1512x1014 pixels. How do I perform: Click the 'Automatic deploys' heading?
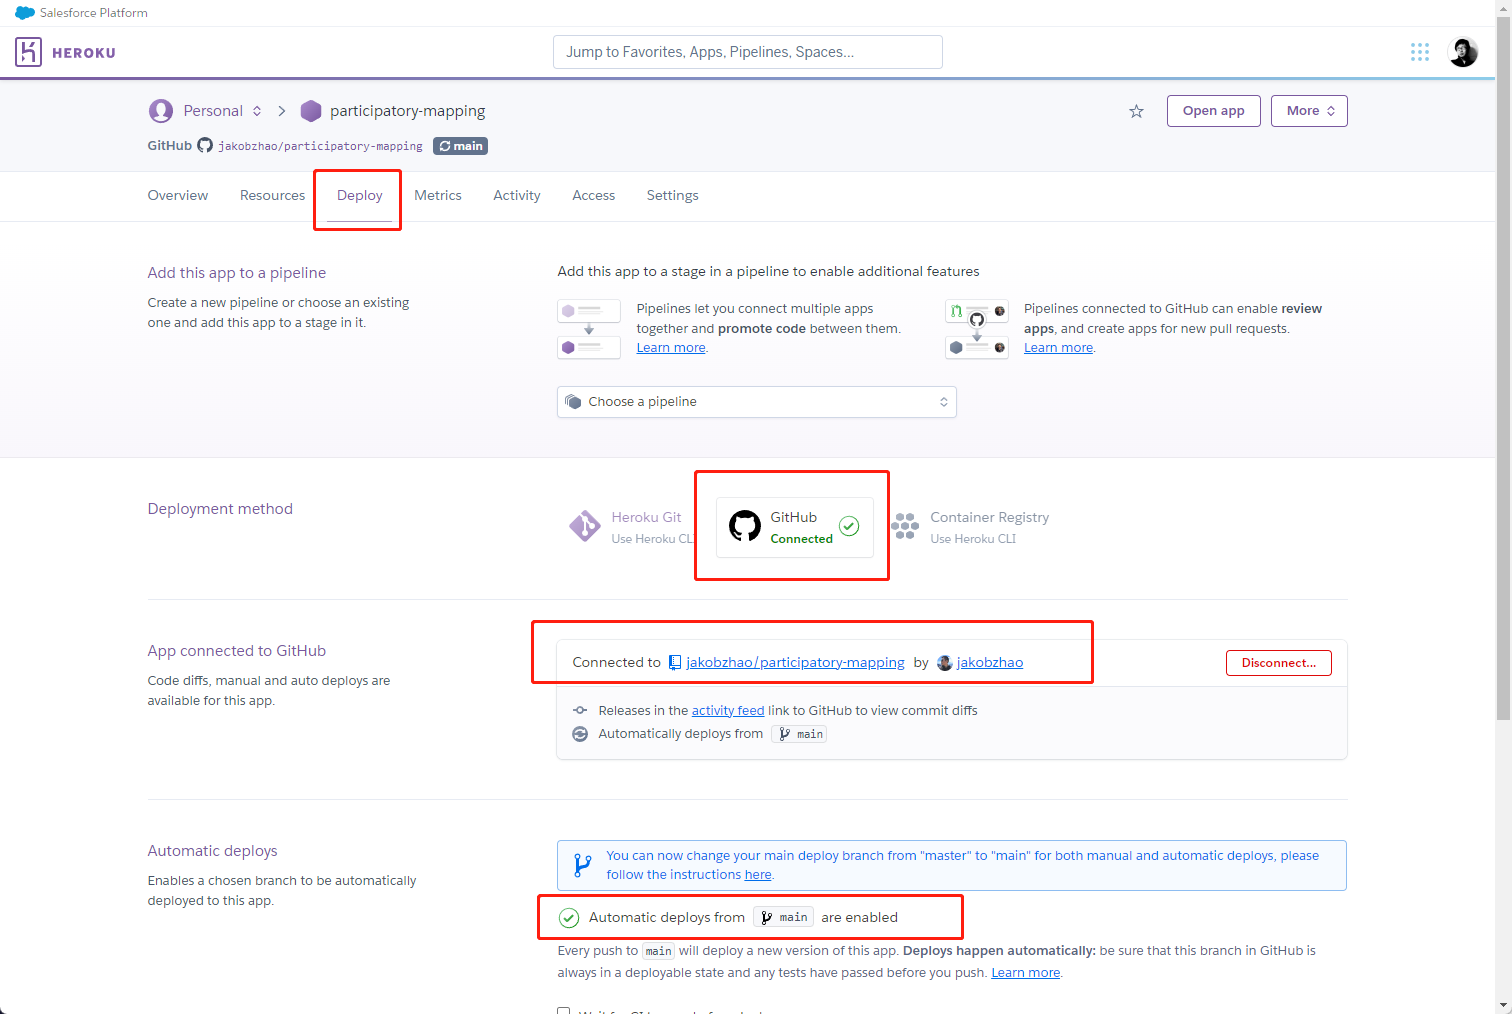coord(213,851)
